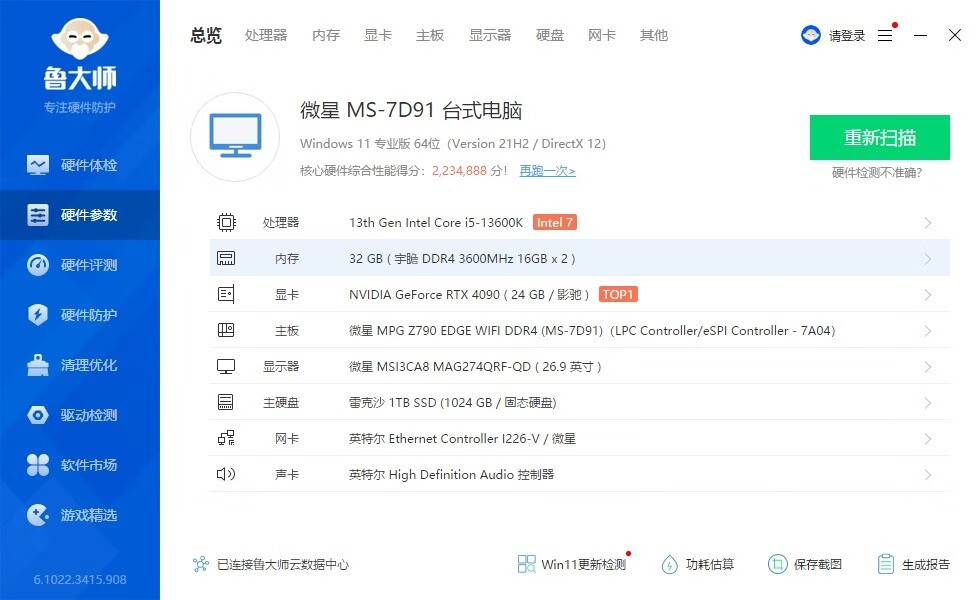Viewport: 980px width, 600px height.
Task: Click the TOP1 badge on the GPU row
Action: tap(618, 294)
